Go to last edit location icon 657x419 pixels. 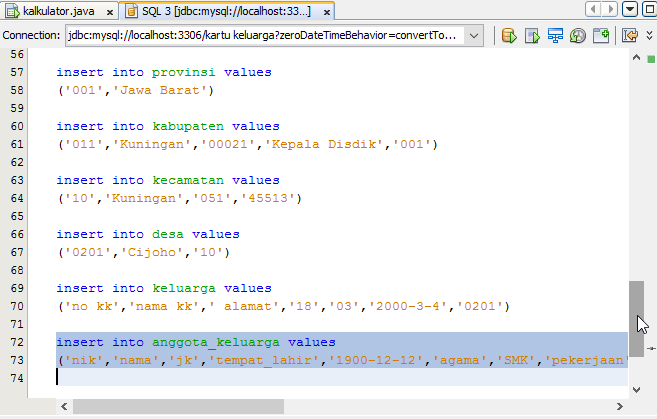point(630,36)
